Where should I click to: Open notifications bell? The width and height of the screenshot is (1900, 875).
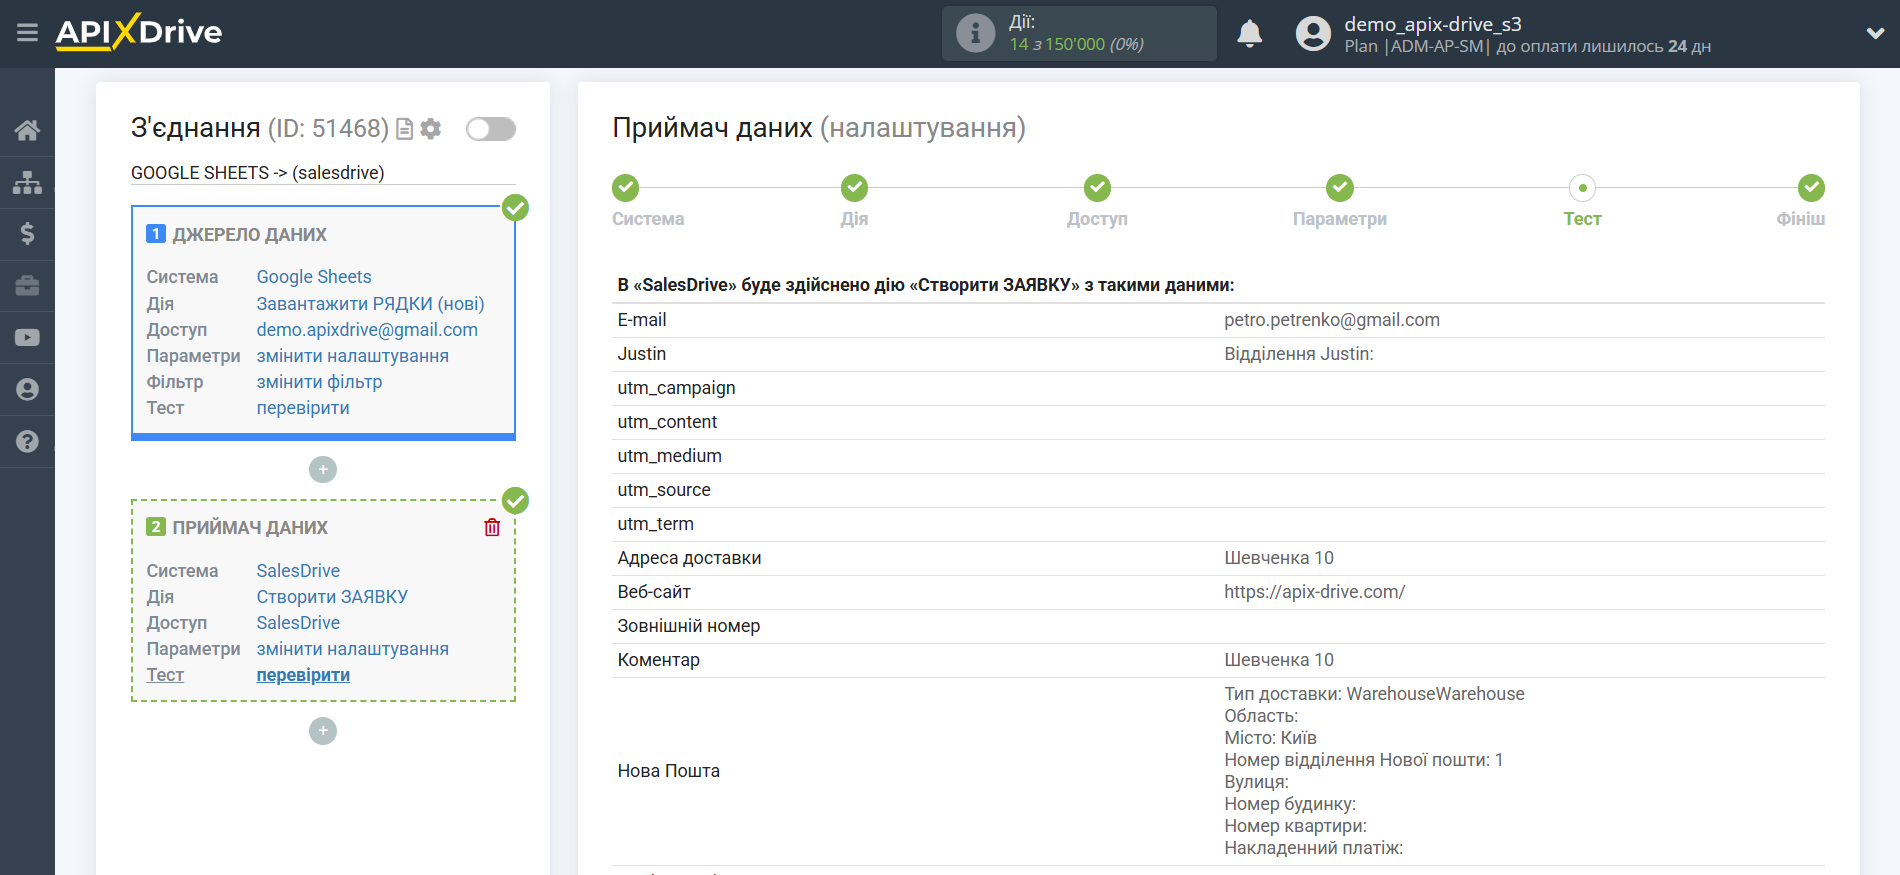1249,33
